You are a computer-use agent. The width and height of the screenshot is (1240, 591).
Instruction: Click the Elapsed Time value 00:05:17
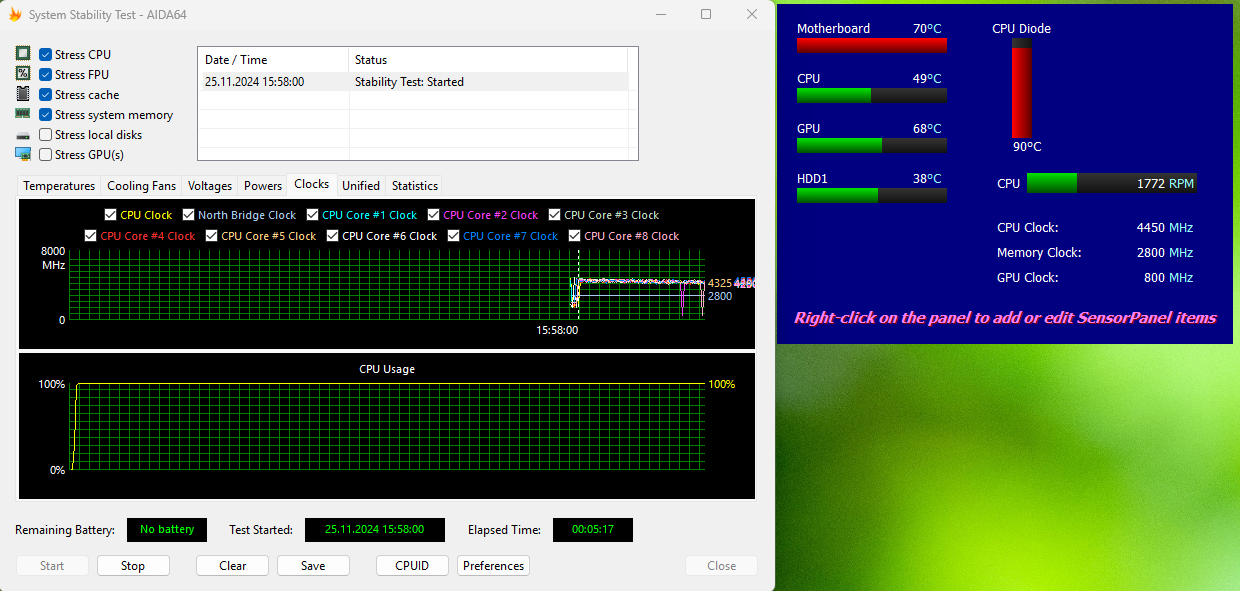593,530
